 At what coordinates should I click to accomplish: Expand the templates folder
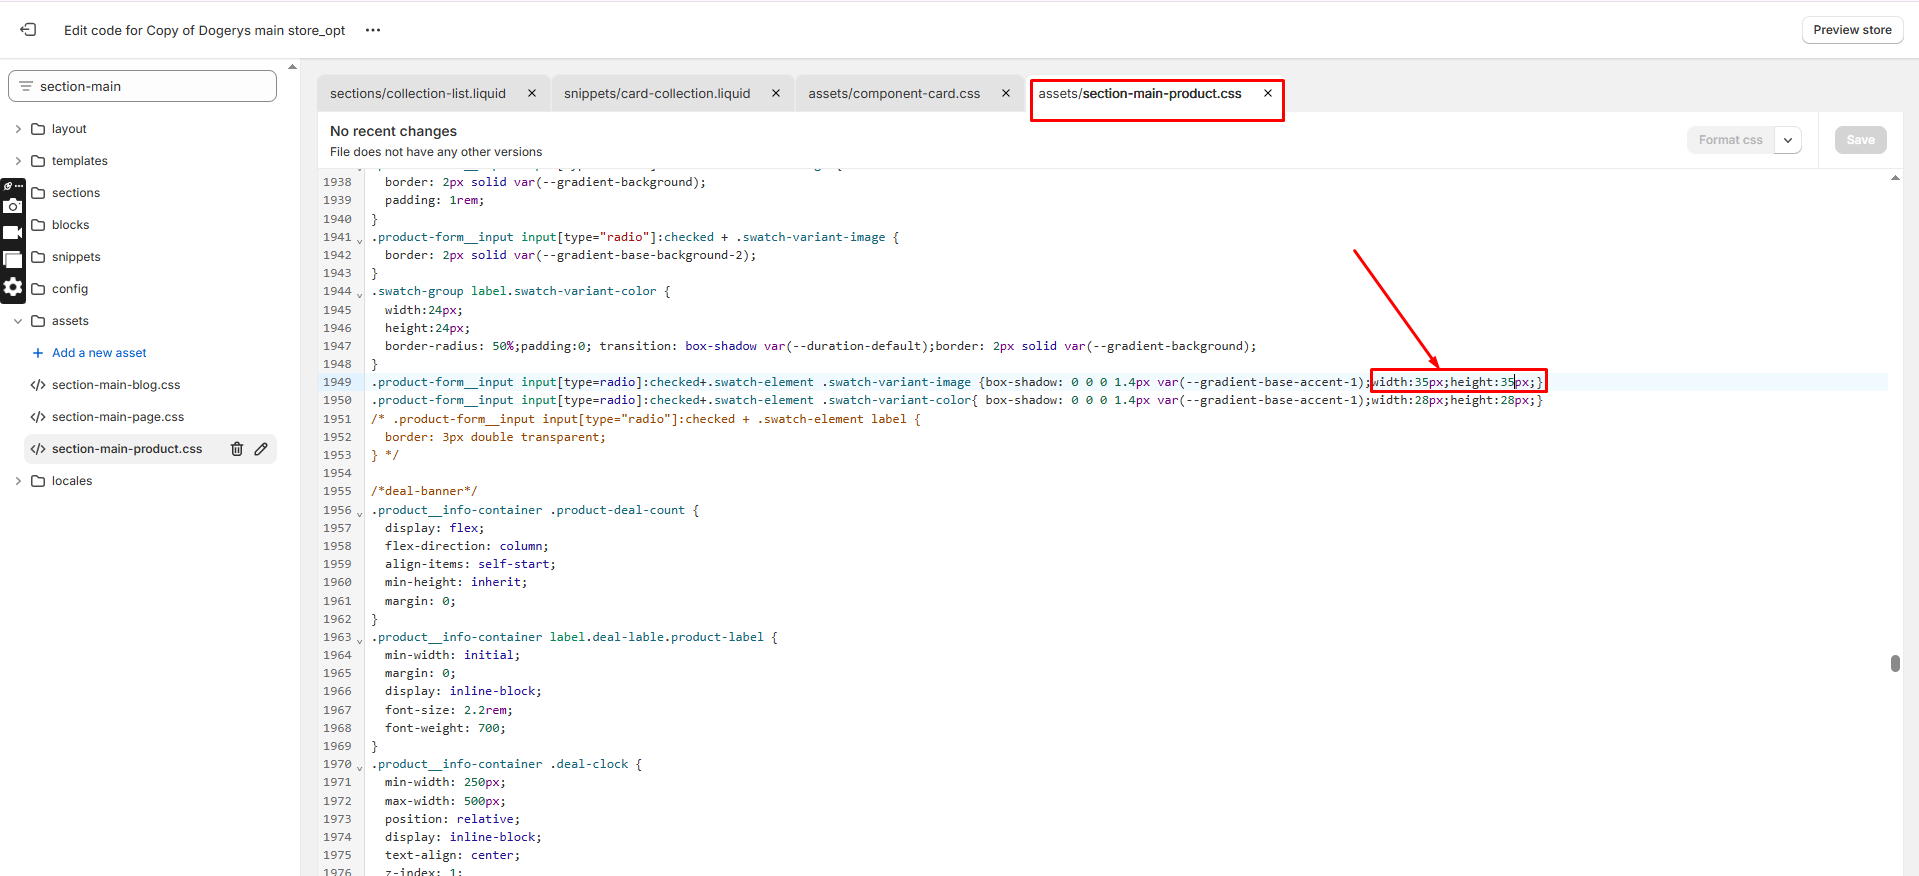[x=18, y=161]
